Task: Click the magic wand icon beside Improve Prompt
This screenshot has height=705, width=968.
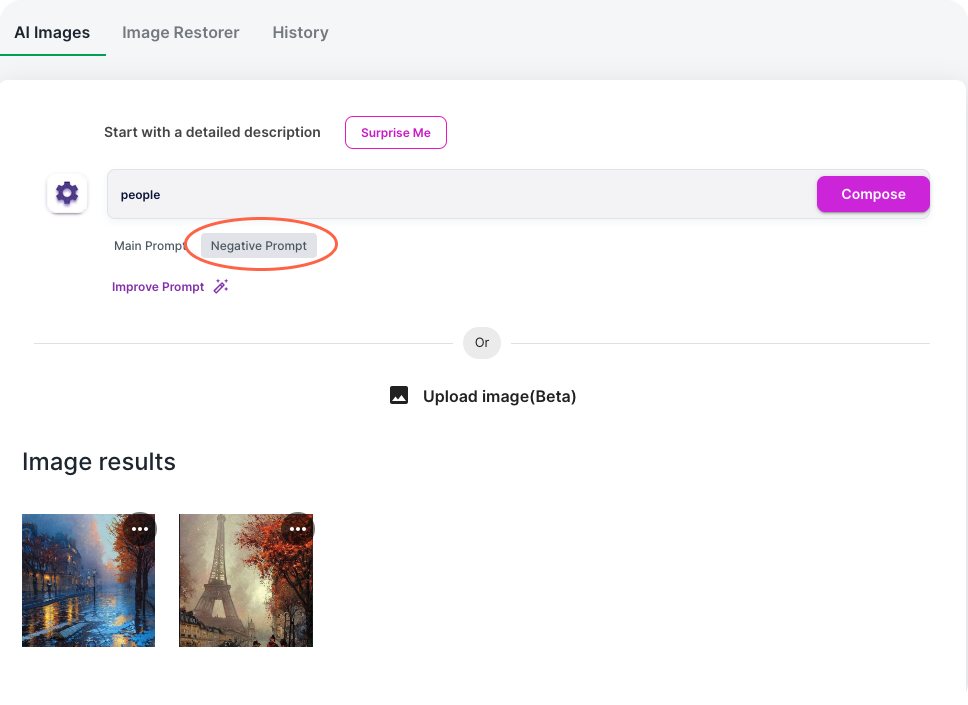Action: click(x=219, y=286)
